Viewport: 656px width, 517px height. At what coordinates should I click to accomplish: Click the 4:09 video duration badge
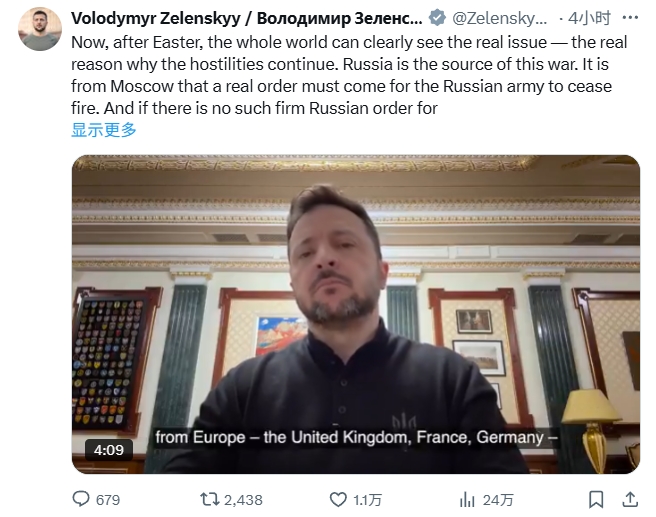[108, 449]
